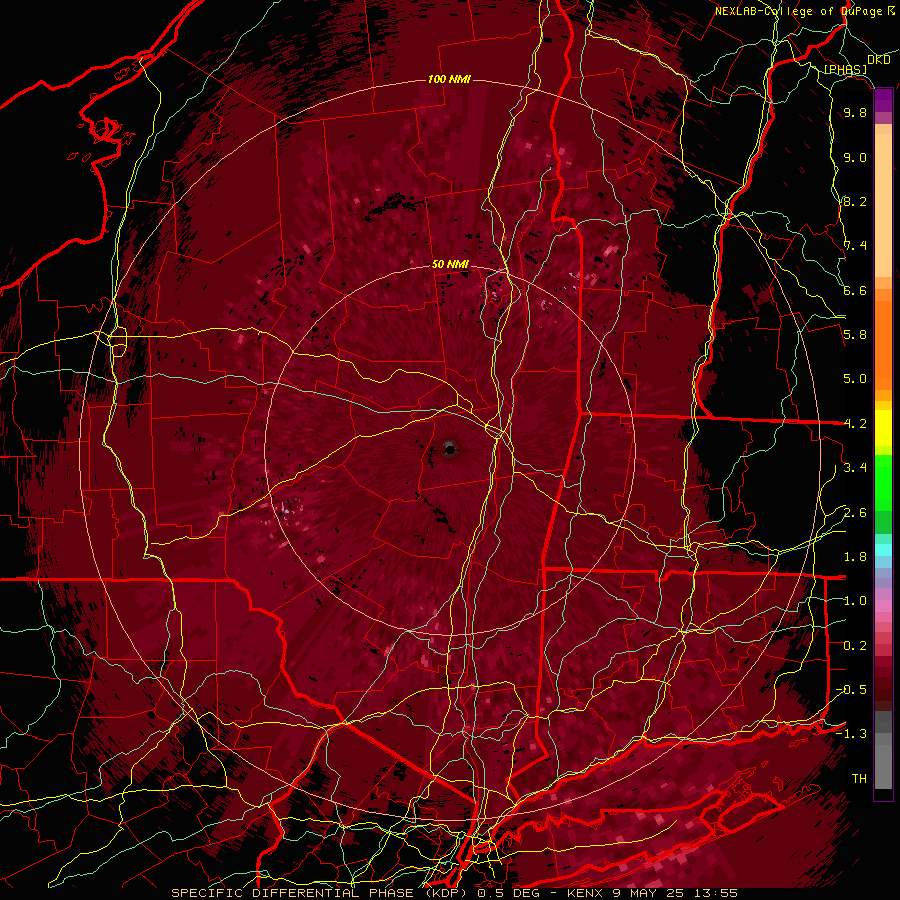Viewport: 900px width, 900px height.
Task: Click the purple swatch atop the color bar
Action: (883, 101)
